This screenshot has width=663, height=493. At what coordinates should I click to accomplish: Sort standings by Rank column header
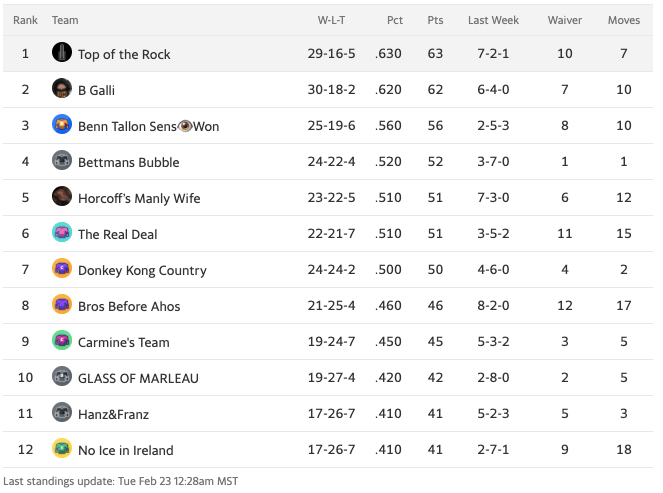pos(25,20)
